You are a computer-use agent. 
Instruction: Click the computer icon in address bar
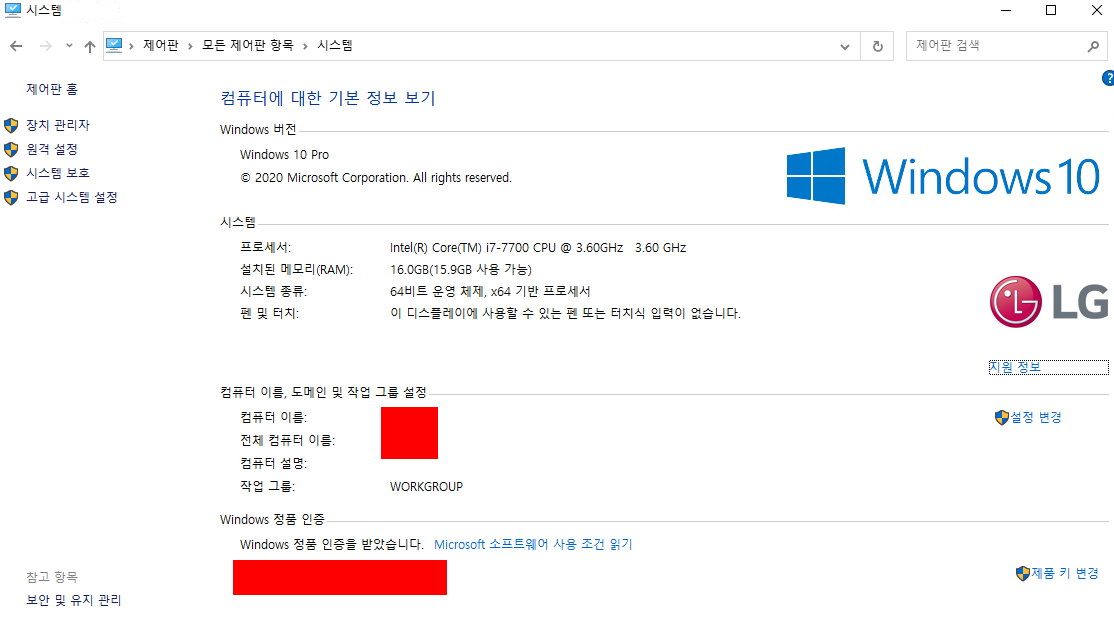pos(114,45)
